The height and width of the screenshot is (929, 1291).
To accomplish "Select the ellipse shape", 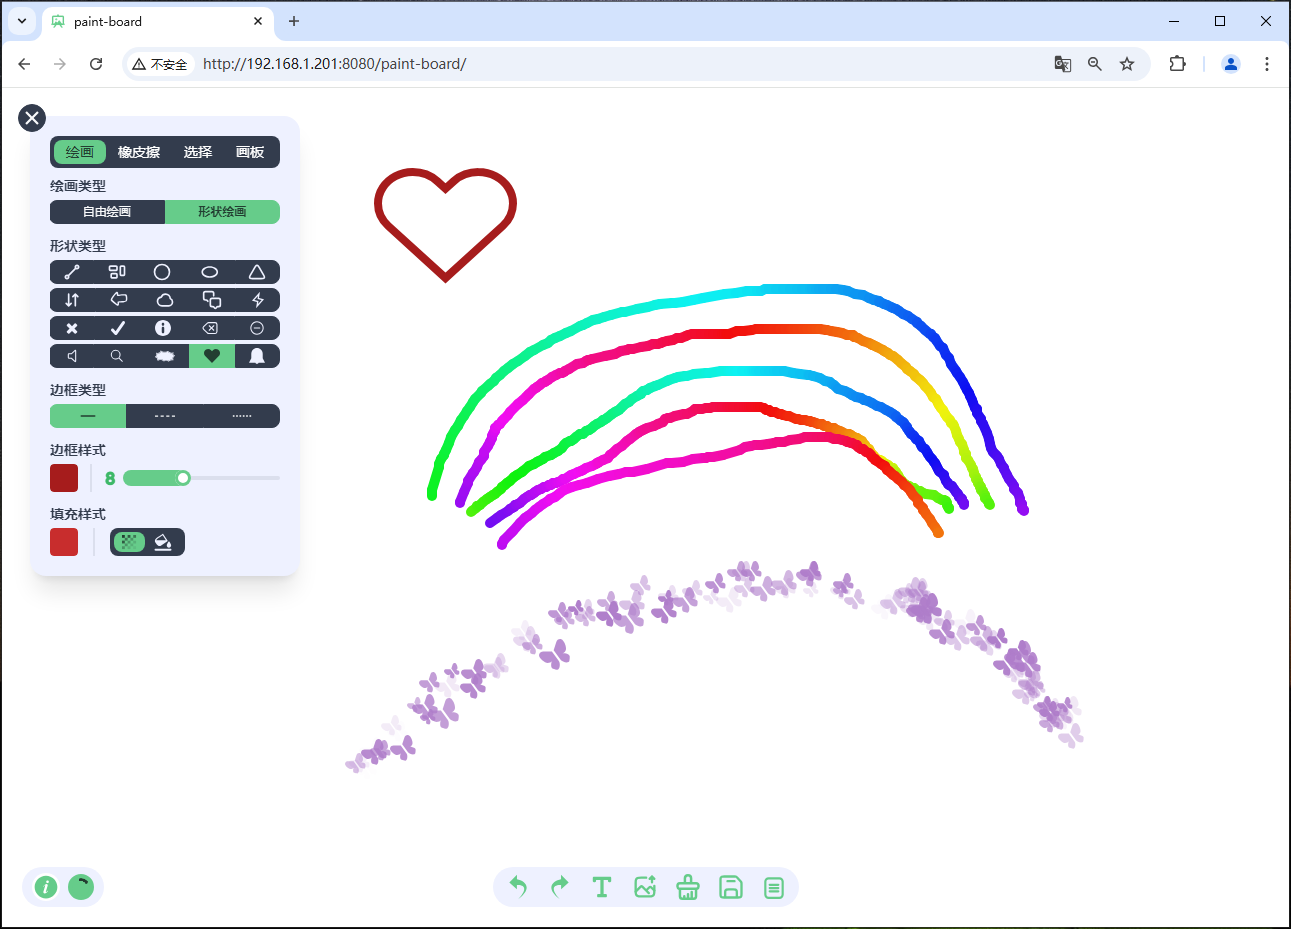I will click(x=210, y=272).
